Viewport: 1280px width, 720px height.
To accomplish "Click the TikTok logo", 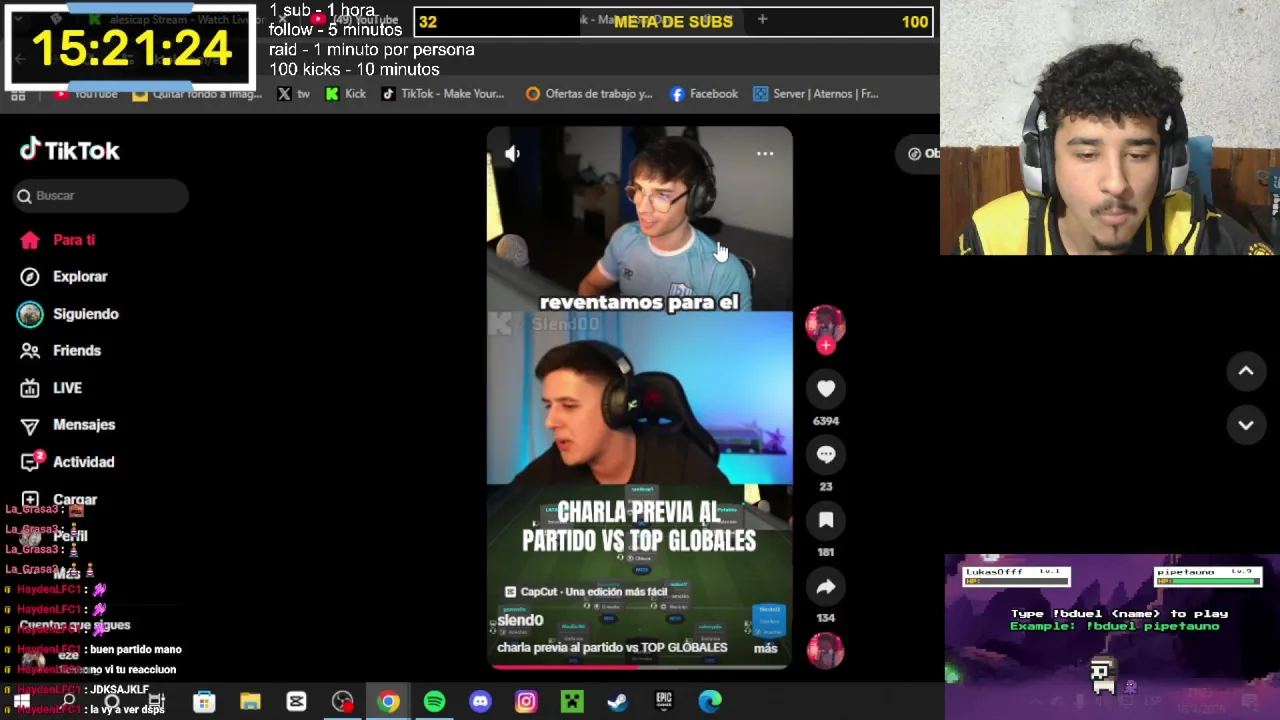I will [70, 150].
